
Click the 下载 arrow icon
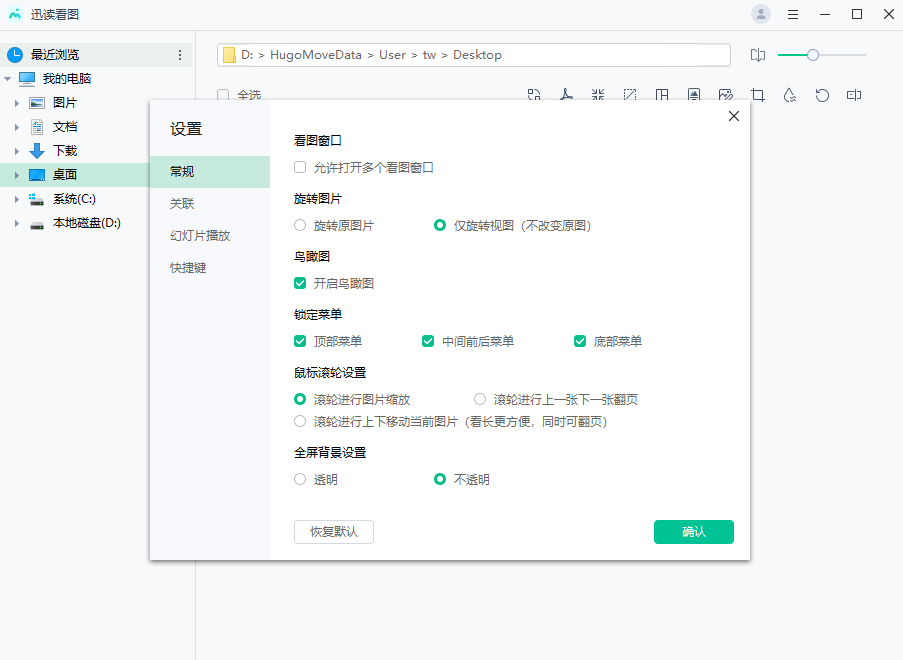tap(37, 151)
